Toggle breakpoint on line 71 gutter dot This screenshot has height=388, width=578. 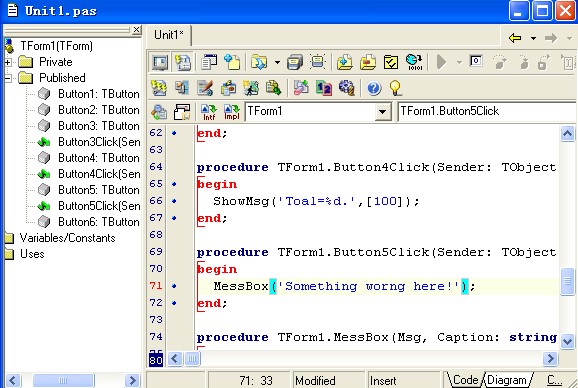pos(174,286)
